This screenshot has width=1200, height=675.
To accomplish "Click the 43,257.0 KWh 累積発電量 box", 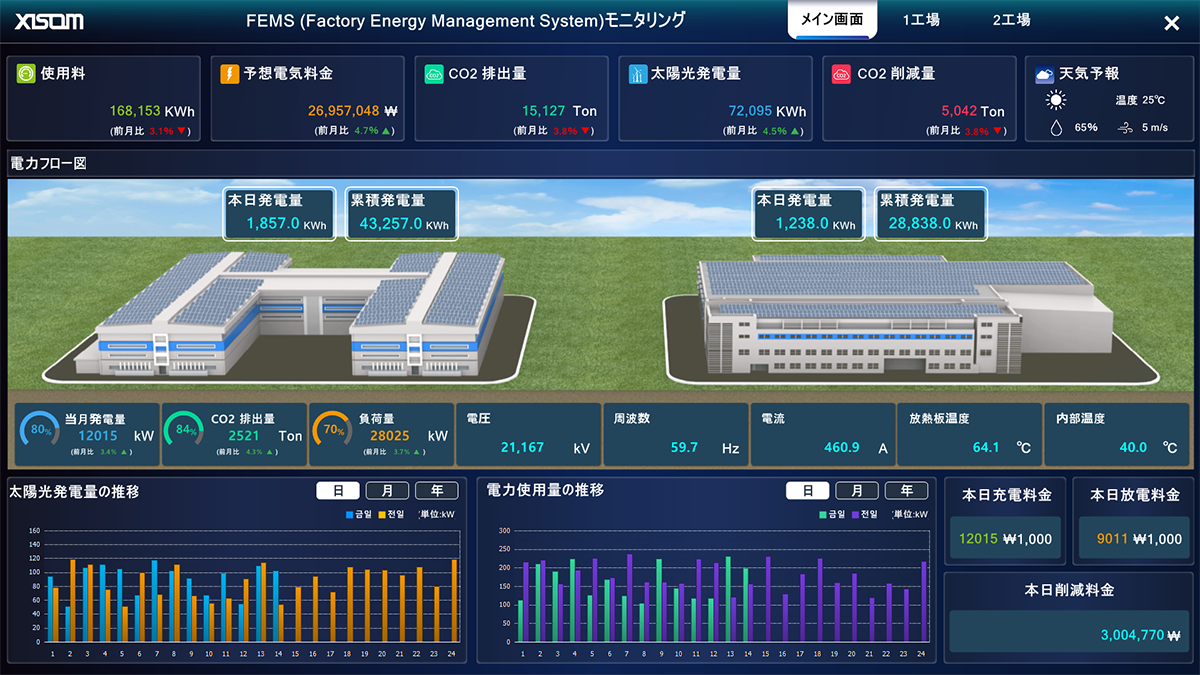I will pos(401,213).
